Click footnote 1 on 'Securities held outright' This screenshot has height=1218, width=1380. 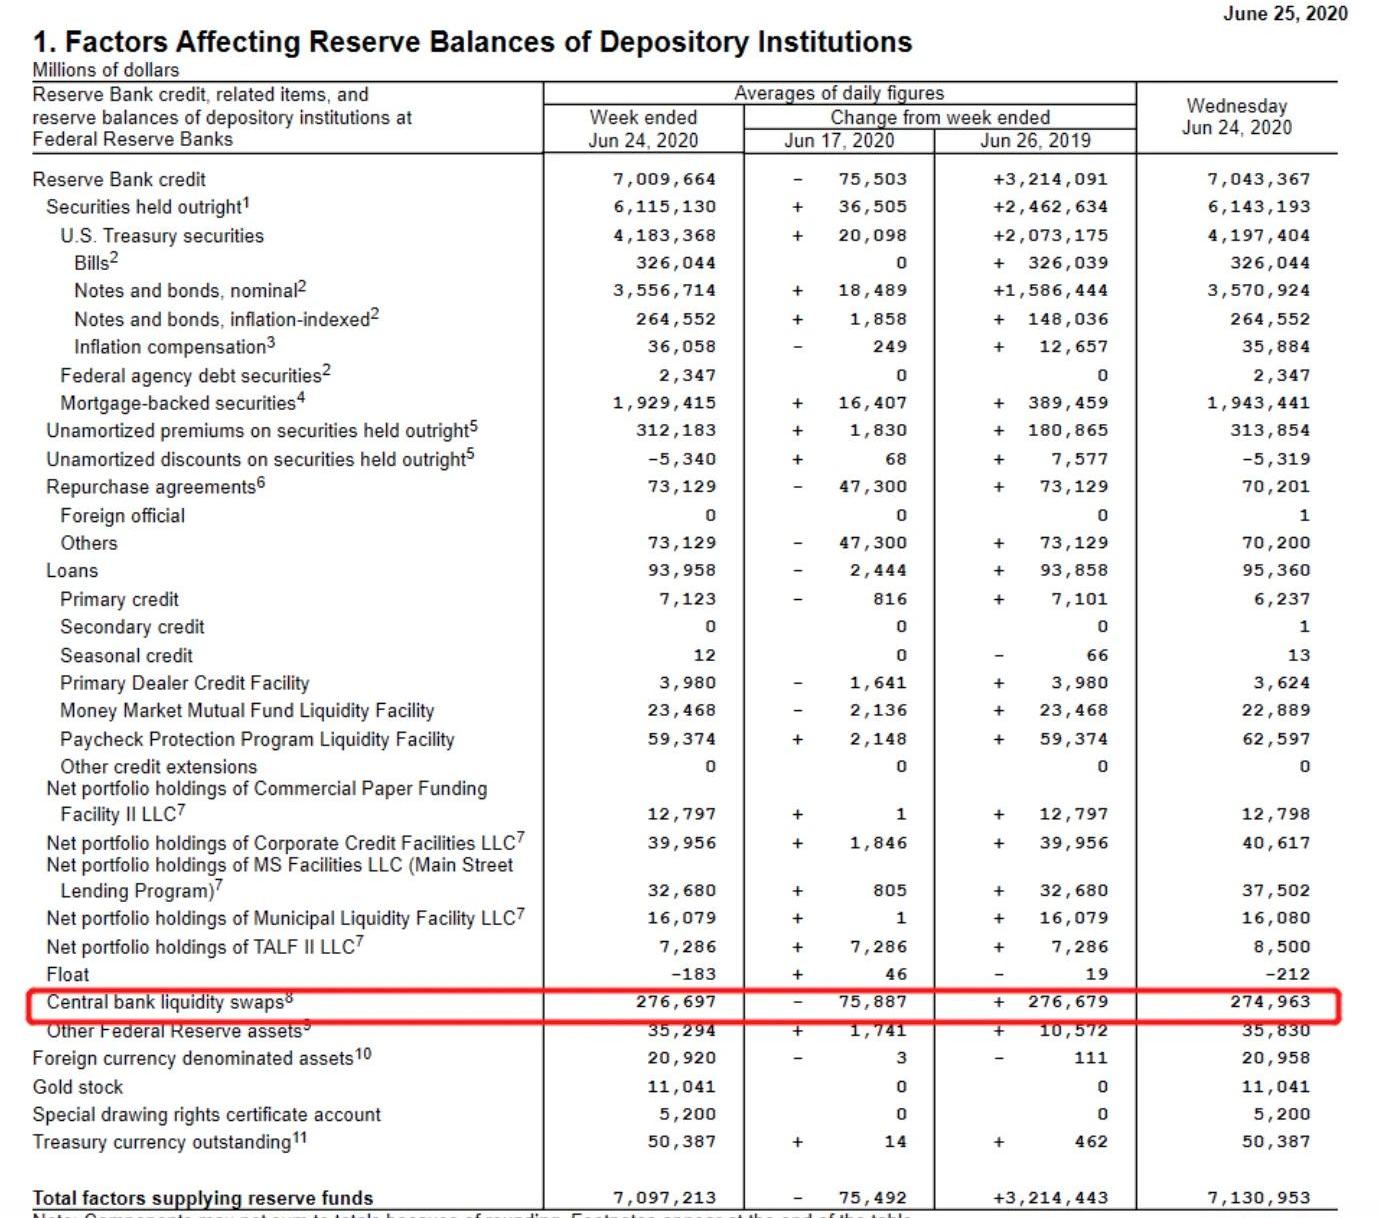246,203
